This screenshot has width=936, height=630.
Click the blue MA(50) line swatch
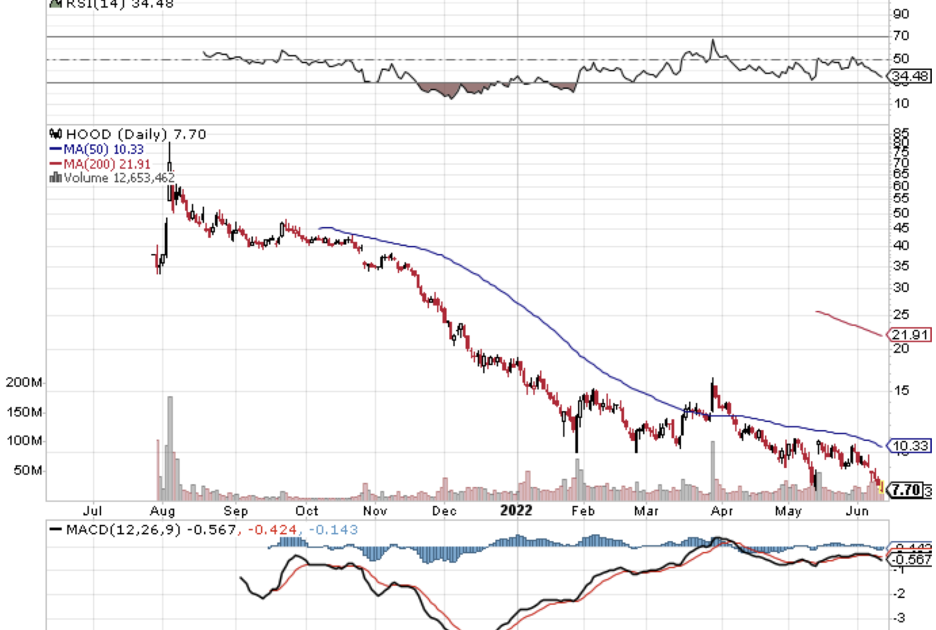[x=55, y=149]
